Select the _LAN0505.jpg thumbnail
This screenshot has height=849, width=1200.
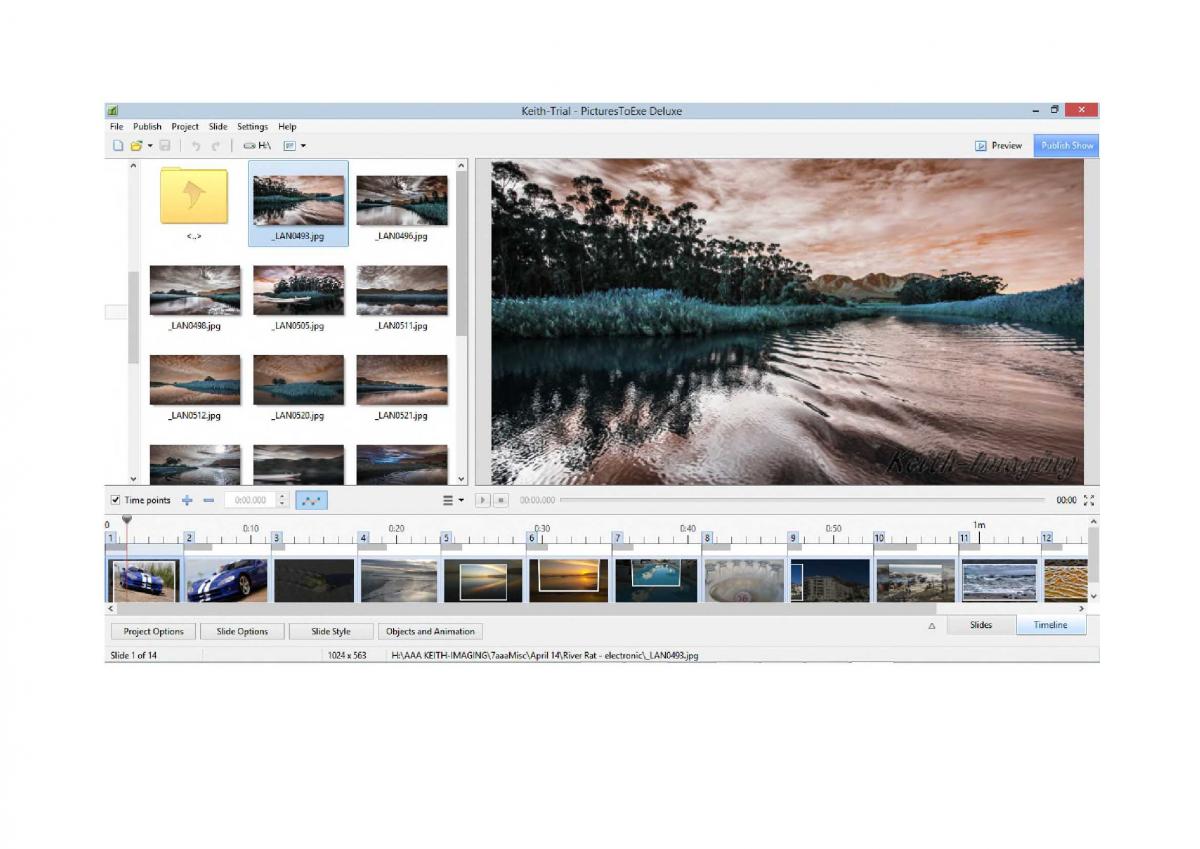click(x=298, y=290)
